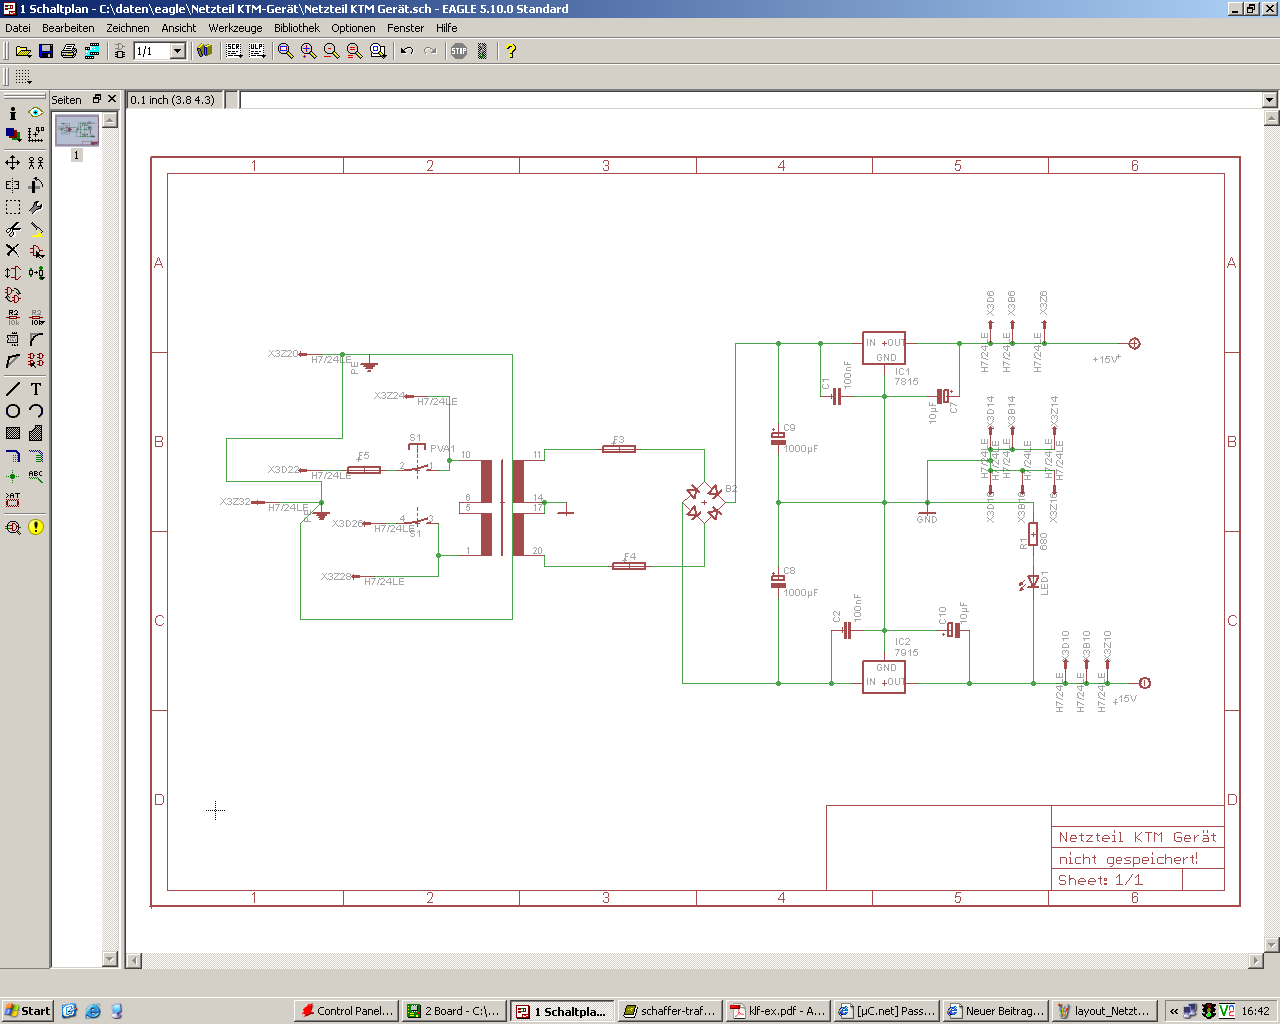Select the Circle tool

(x=13, y=411)
